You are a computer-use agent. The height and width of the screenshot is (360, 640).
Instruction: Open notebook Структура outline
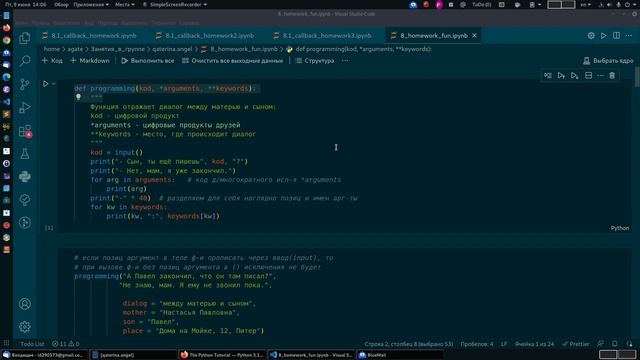[x=315, y=60]
